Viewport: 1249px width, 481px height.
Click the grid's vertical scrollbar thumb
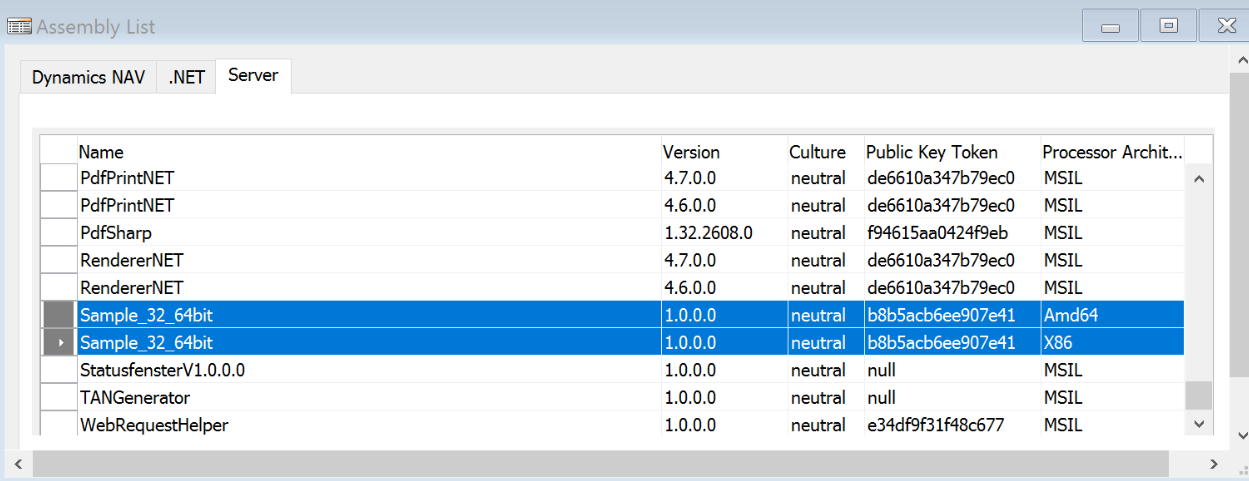(1199, 396)
